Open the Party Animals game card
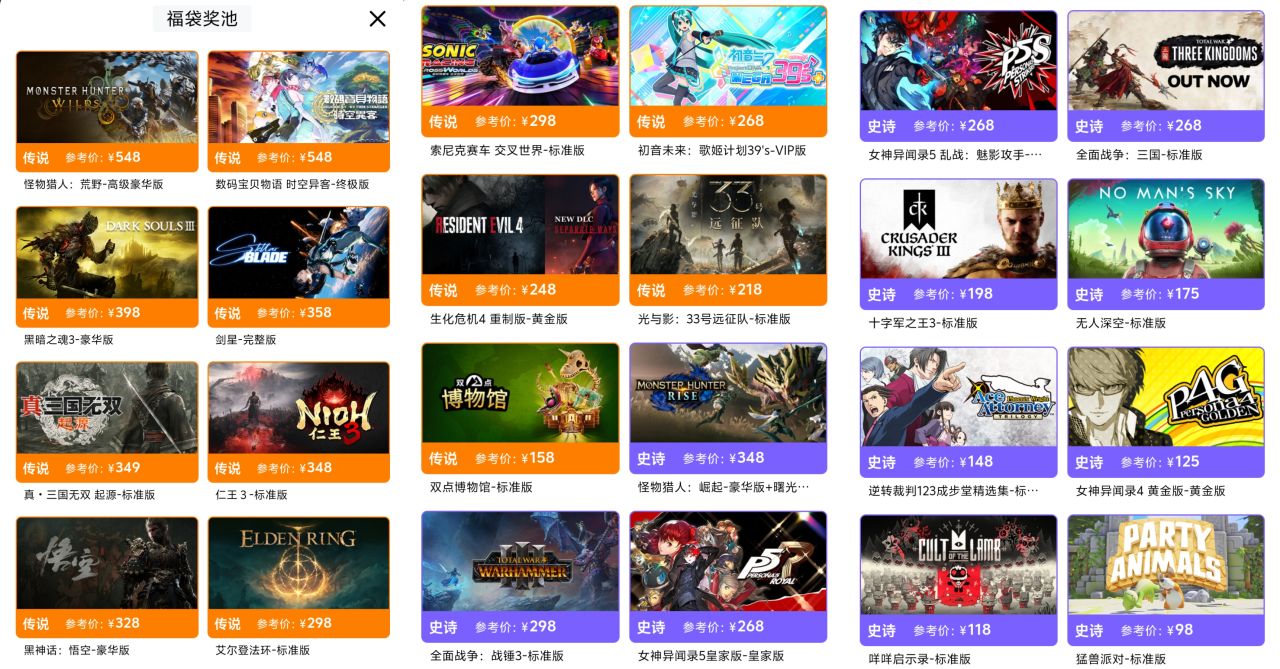 click(1166, 580)
